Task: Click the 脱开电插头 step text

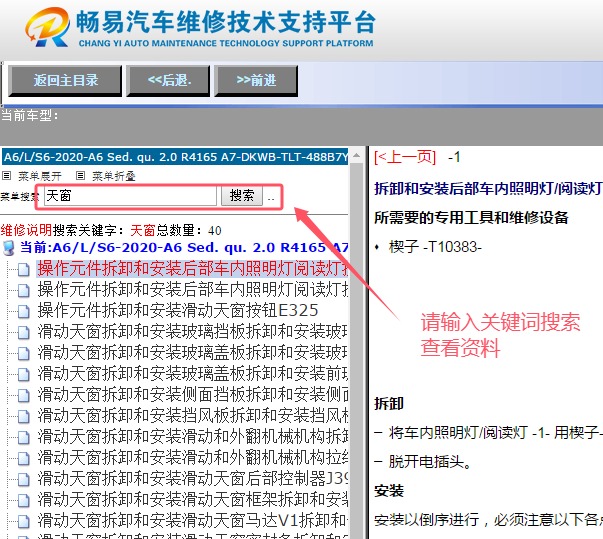Action: click(x=430, y=461)
